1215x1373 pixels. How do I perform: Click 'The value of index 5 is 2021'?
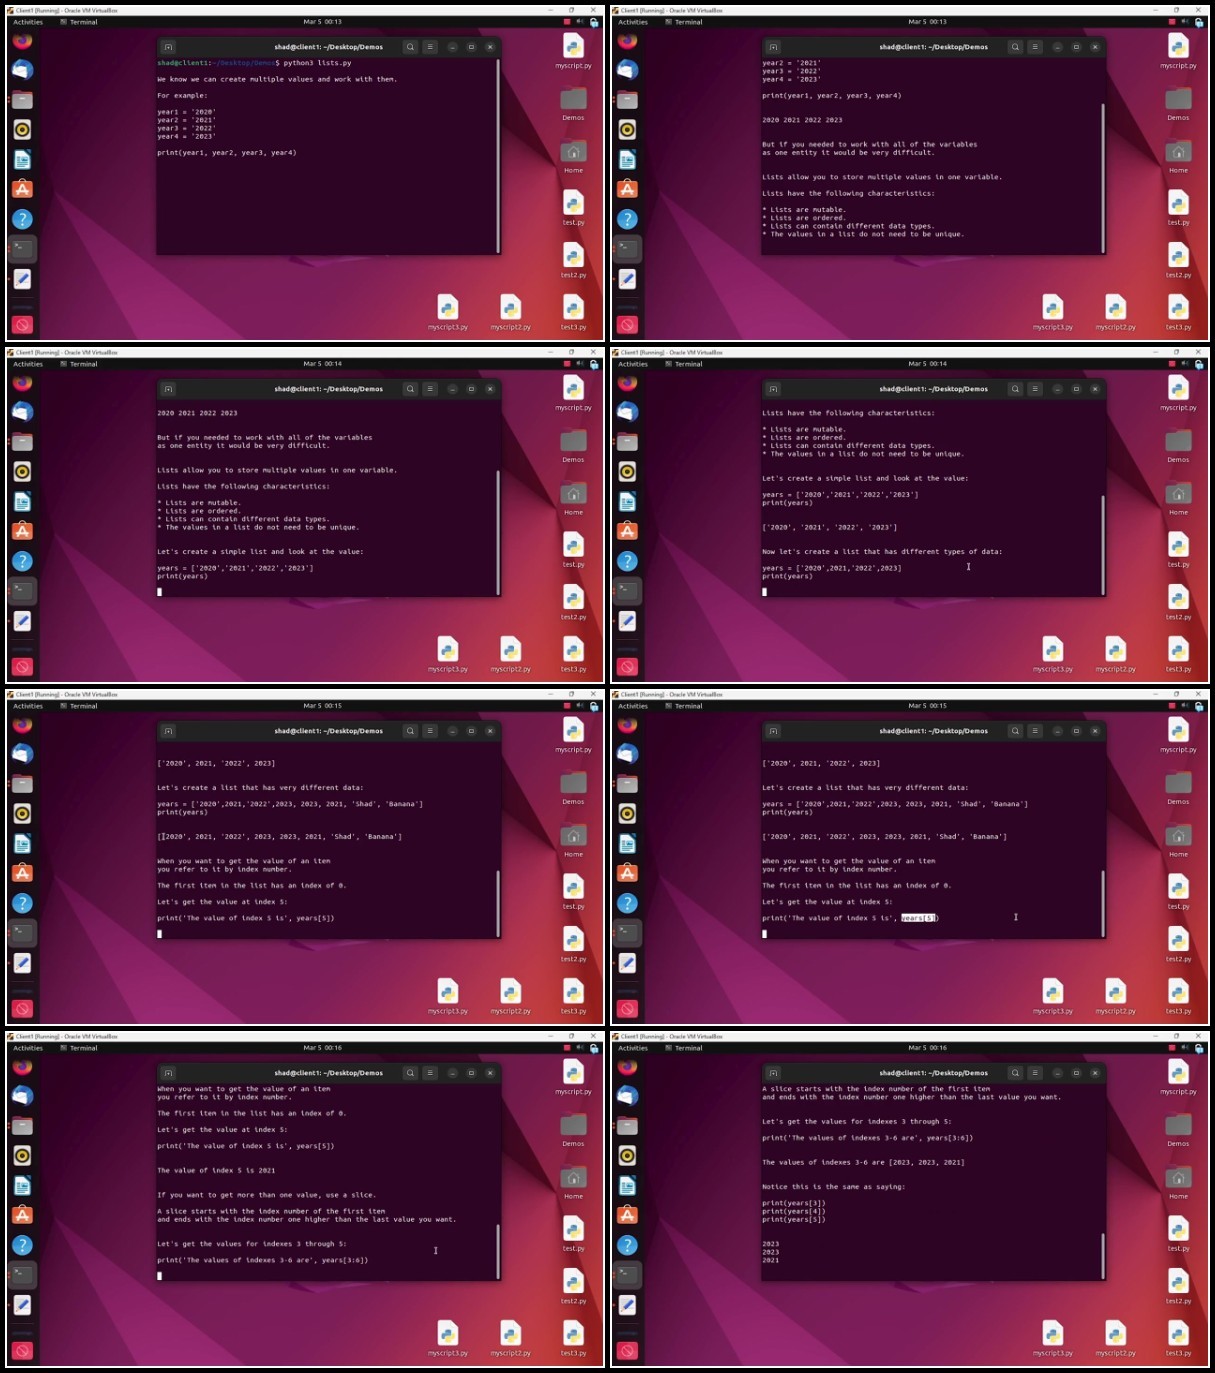tap(216, 1170)
